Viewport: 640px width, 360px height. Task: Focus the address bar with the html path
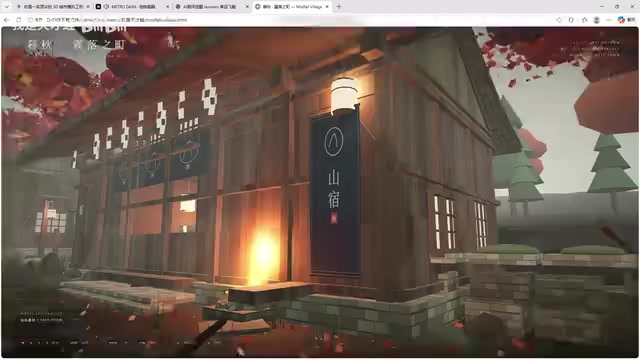117,20
